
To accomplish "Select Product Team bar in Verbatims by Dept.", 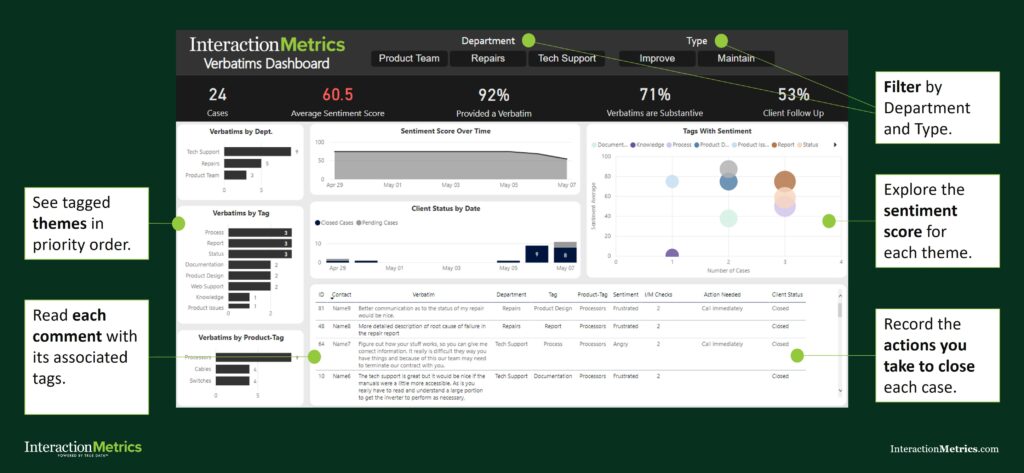I will (235, 175).
